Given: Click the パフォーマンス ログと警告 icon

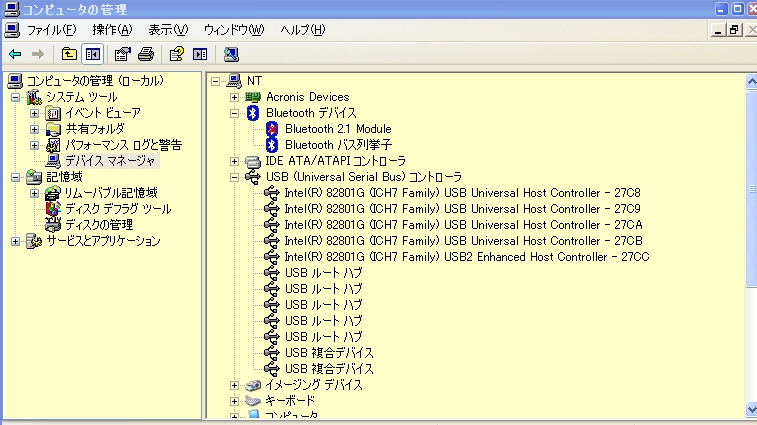Looking at the screenshot, I should pos(53,145).
